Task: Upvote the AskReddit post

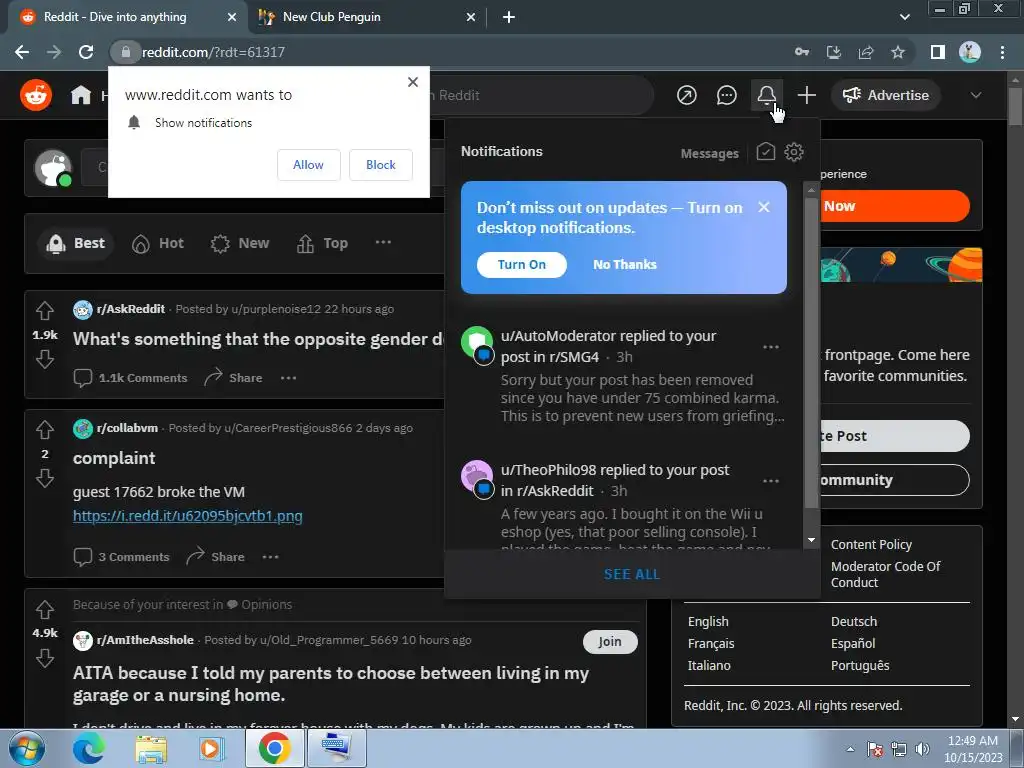Action: click(x=44, y=311)
